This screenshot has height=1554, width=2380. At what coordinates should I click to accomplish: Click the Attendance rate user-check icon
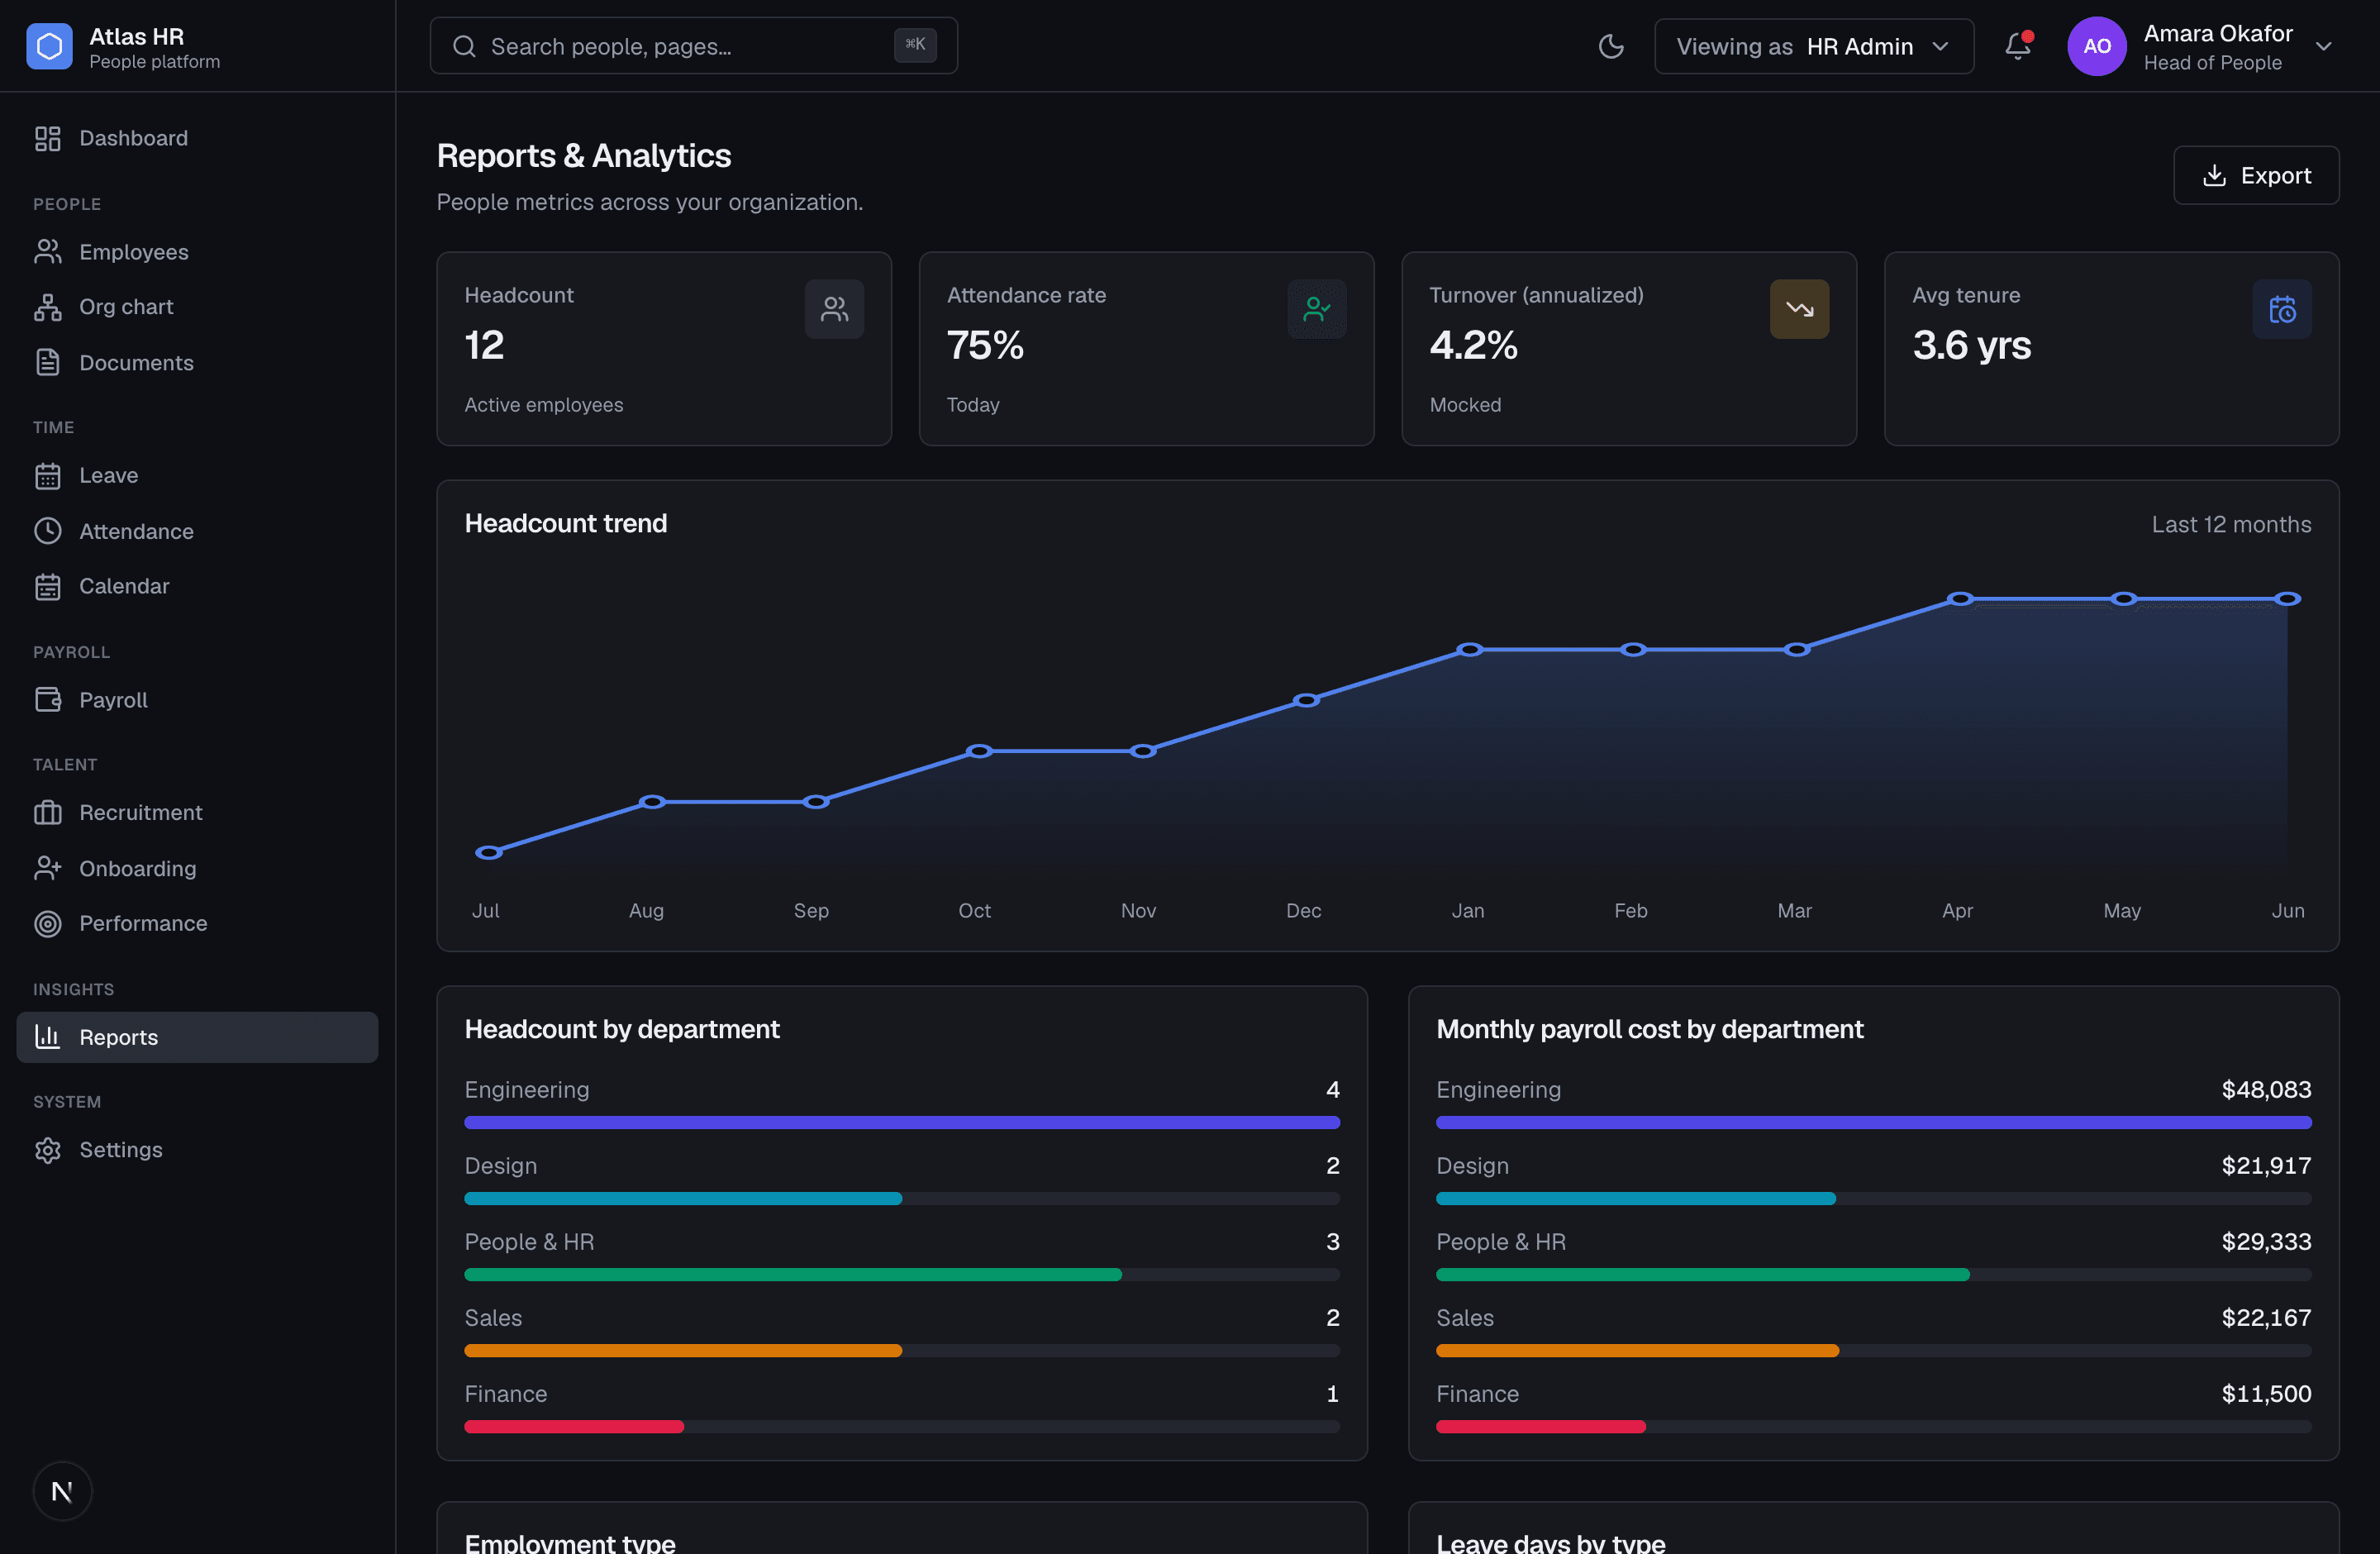coord(1317,309)
